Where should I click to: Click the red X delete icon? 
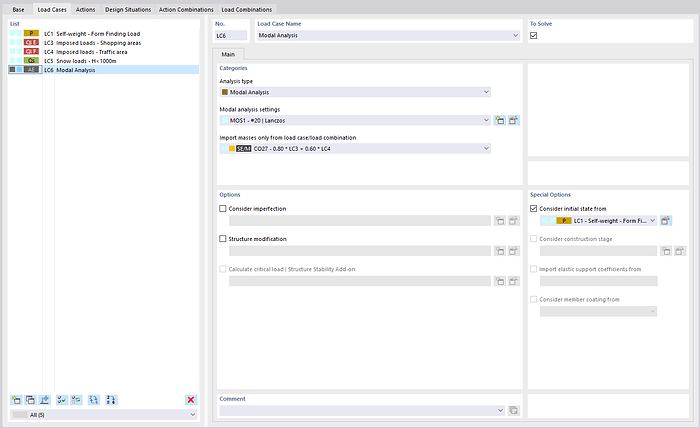(191, 399)
